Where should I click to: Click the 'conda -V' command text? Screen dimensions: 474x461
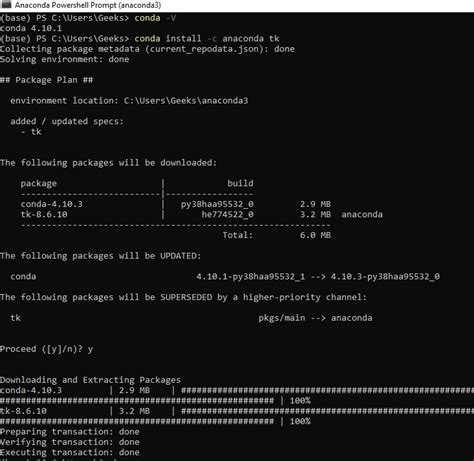coord(155,18)
